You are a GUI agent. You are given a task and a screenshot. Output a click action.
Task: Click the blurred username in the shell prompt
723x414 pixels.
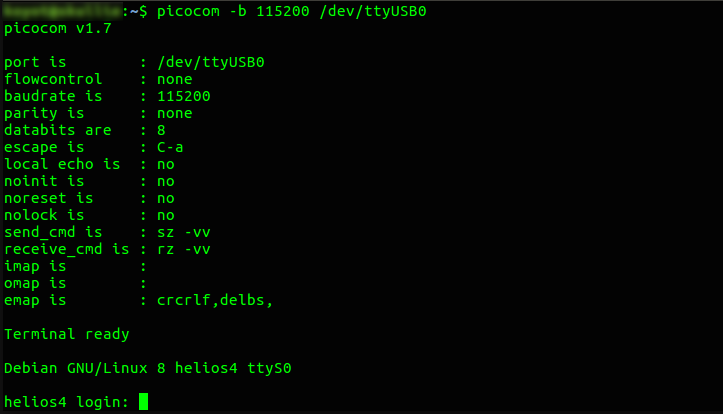point(63,11)
